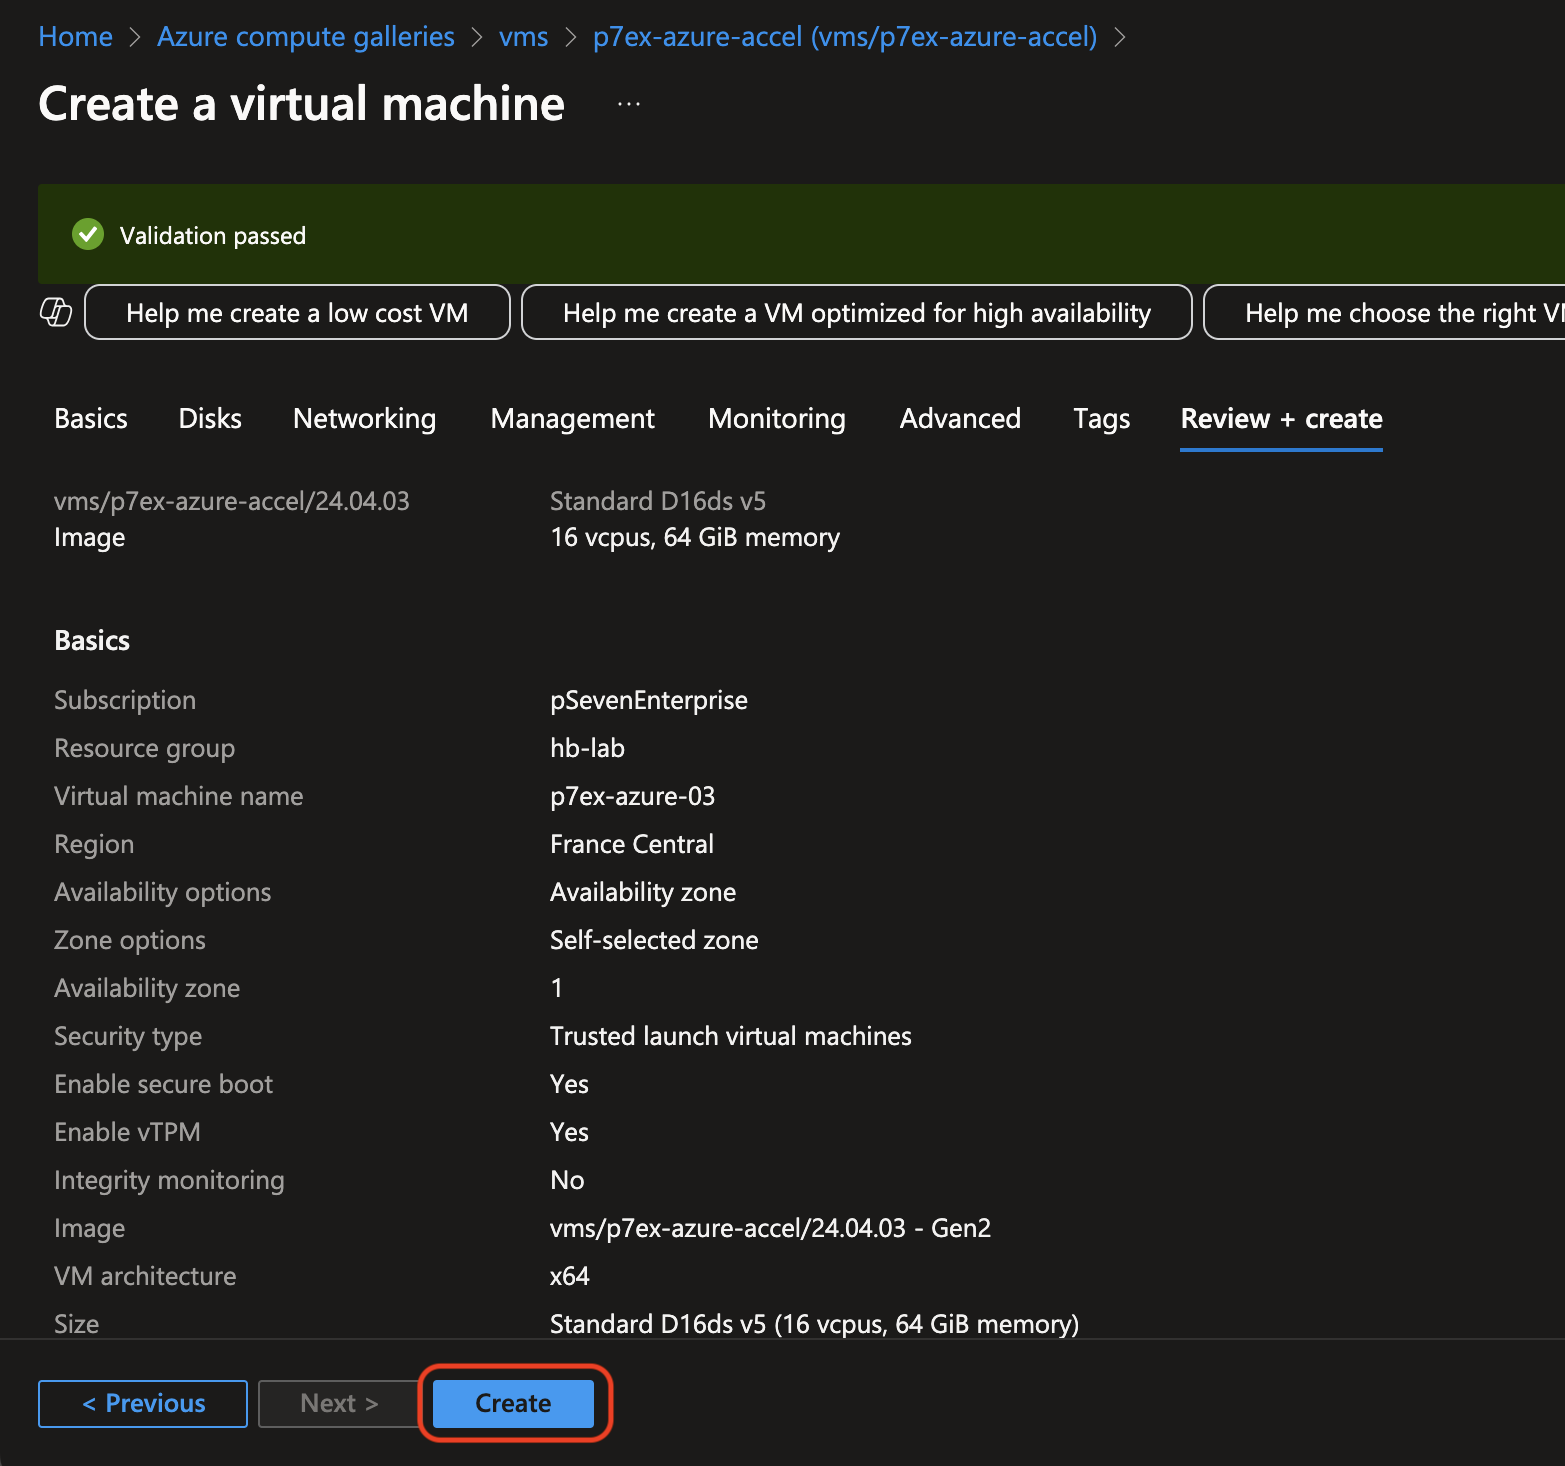Click the green Validation passed checkmark icon
Viewport: 1565px width, 1466px height.
(88, 235)
